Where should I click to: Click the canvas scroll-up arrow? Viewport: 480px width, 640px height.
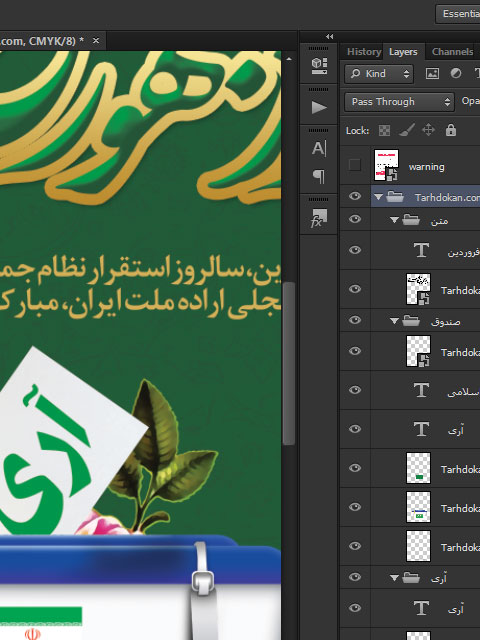coord(289,59)
